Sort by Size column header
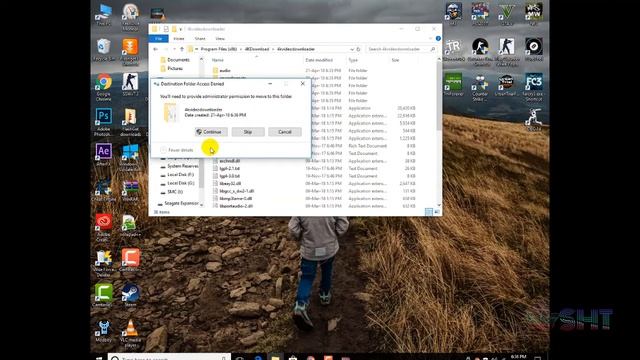The width and height of the screenshot is (640, 360). point(395,60)
